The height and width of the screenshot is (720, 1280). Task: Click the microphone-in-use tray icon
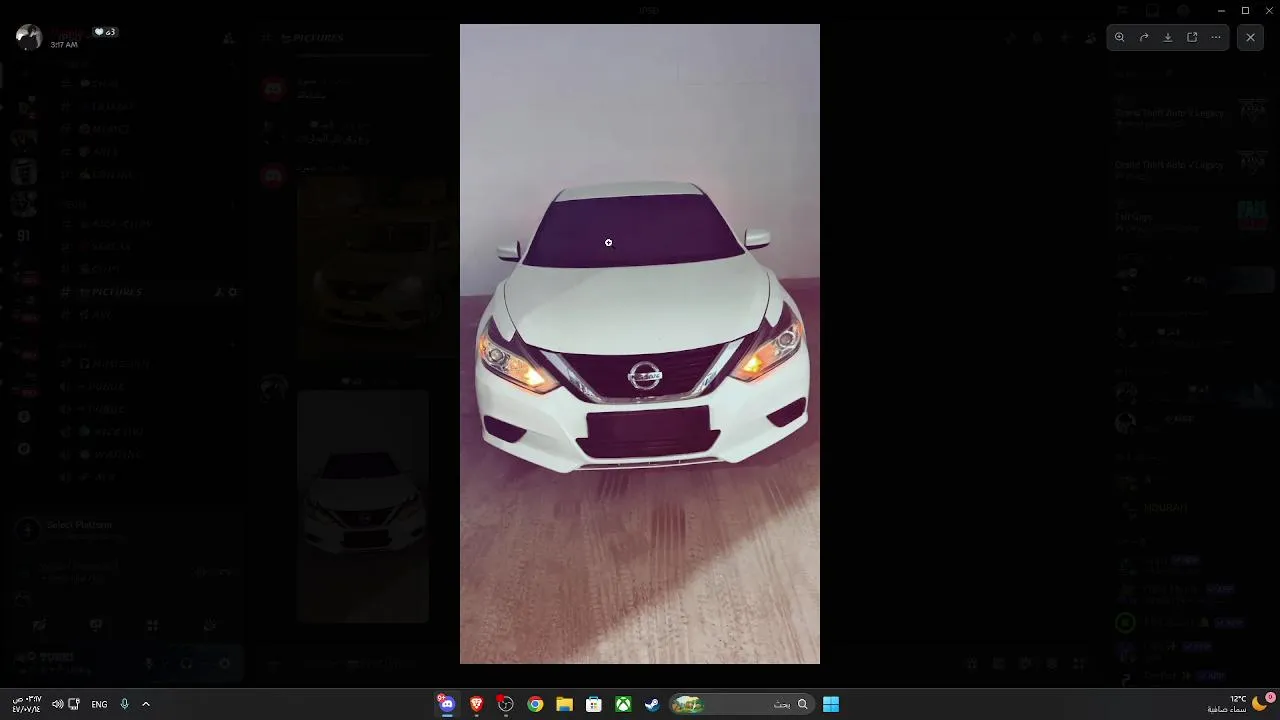pos(124,704)
